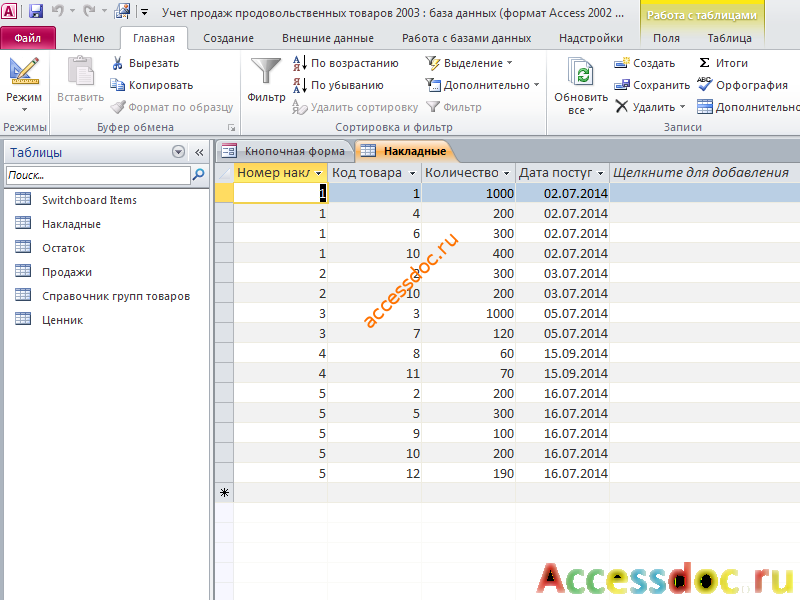Click the large Фильтр funnel icon
Screen dimensions: 800x600
pos(266,71)
